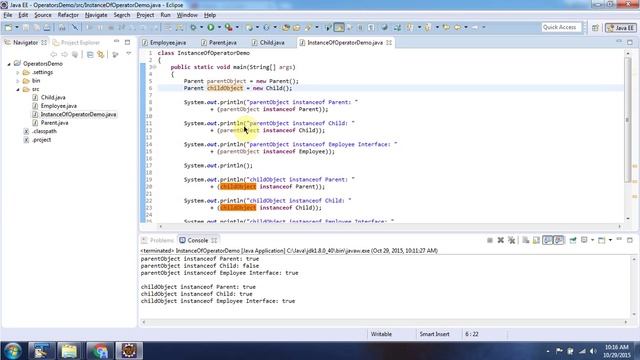Switch to Child.java editor tab
Screen dimensions: 640x360
point(268,42)
